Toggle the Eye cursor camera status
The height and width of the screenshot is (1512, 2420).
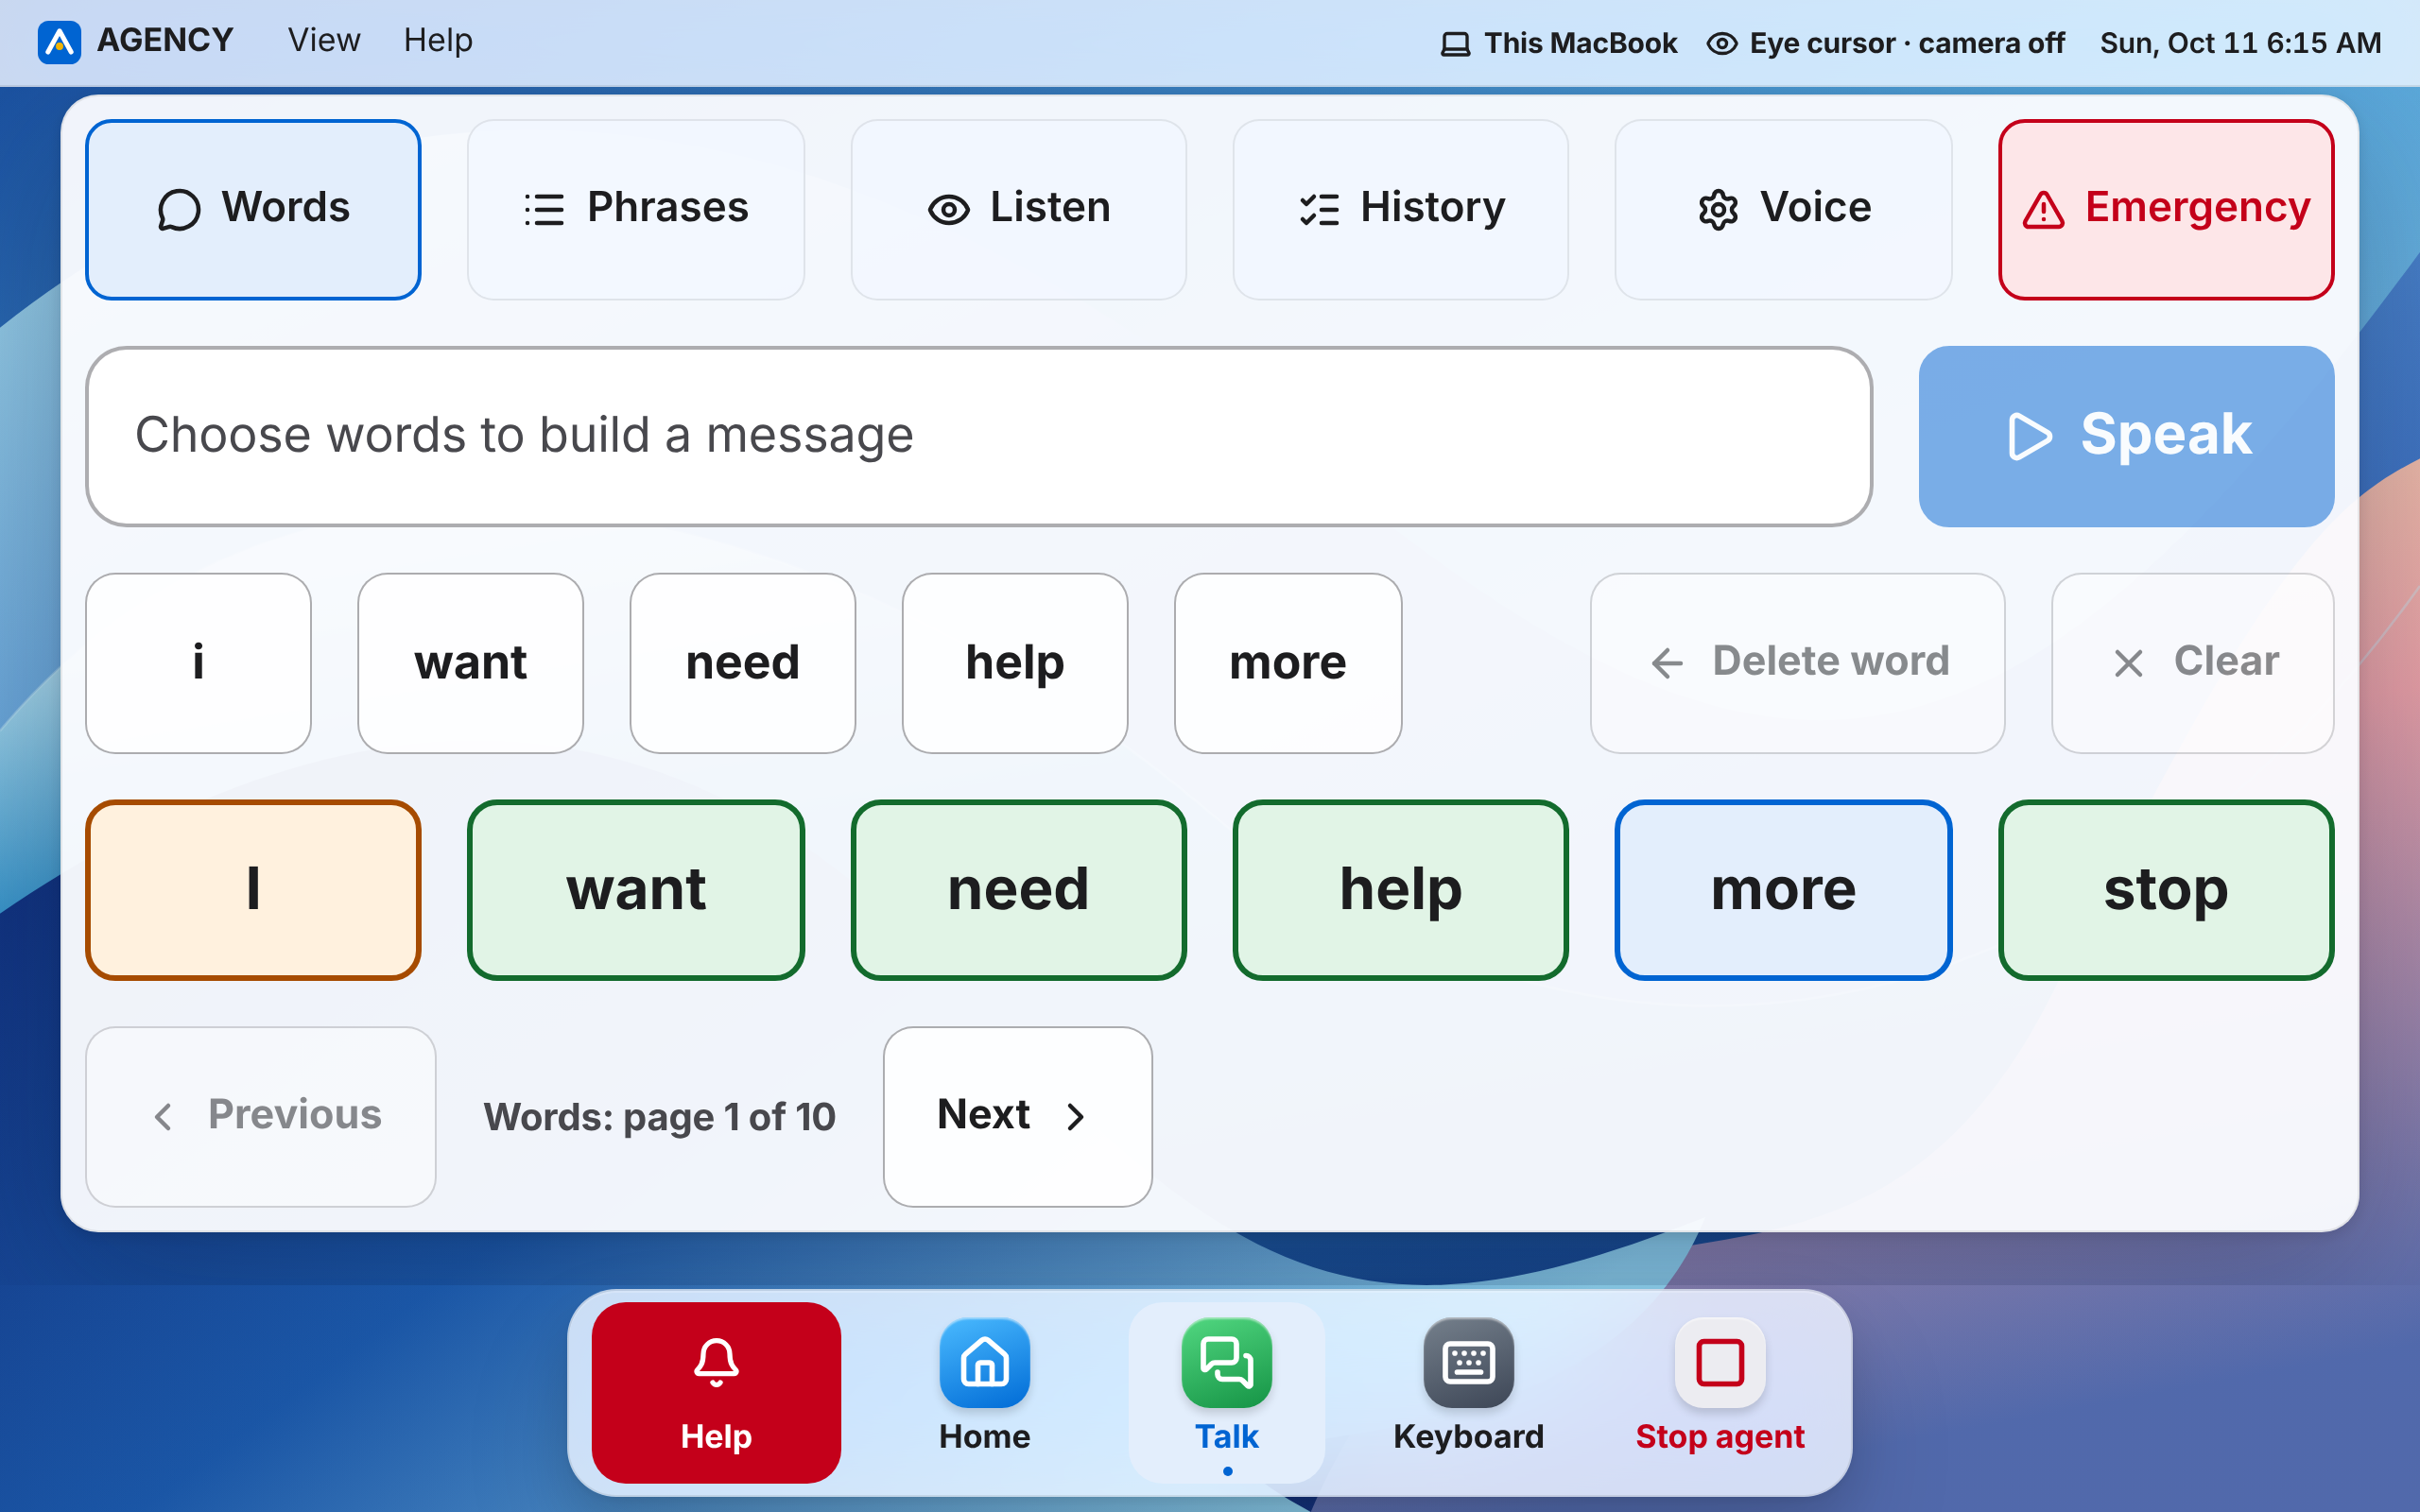[1885, 43]
